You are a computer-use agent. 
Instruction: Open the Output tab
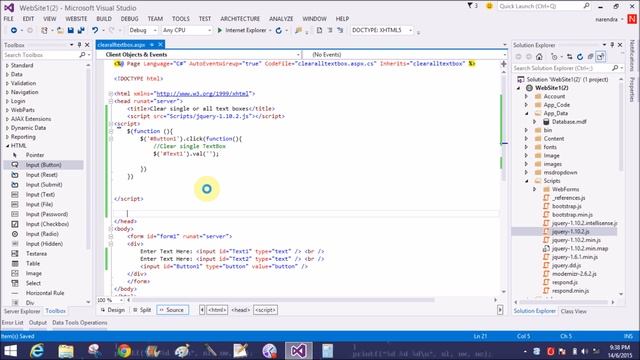(x=38, y=322)
